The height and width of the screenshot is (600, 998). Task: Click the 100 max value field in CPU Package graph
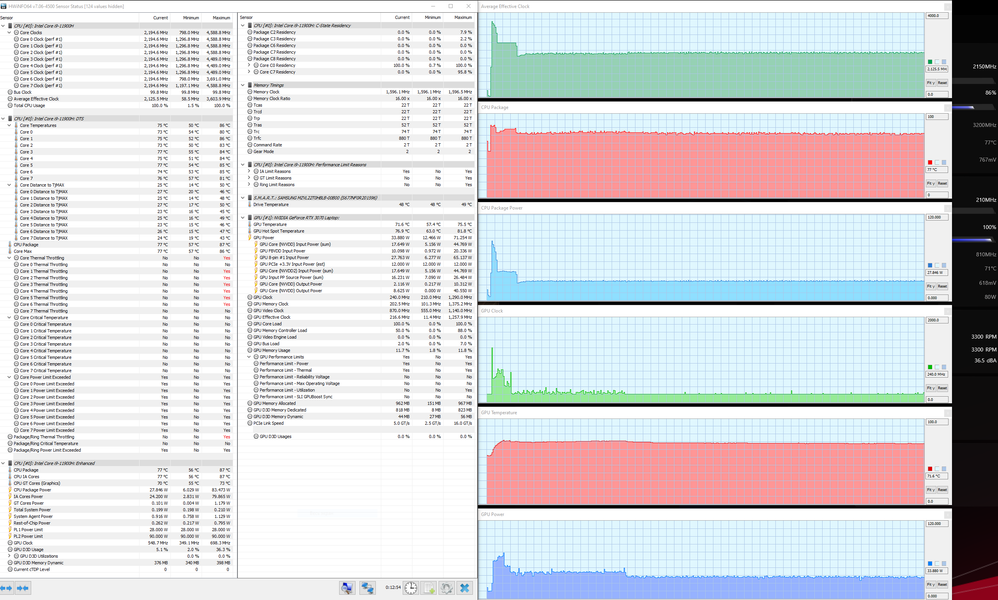937,116
